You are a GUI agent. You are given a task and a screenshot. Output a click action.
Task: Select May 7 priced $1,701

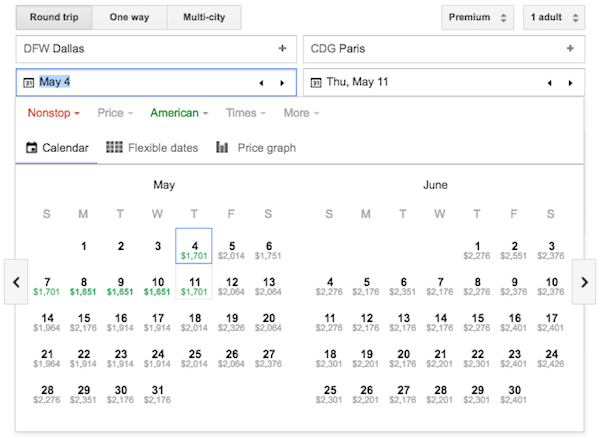click(x=46, y=286)
